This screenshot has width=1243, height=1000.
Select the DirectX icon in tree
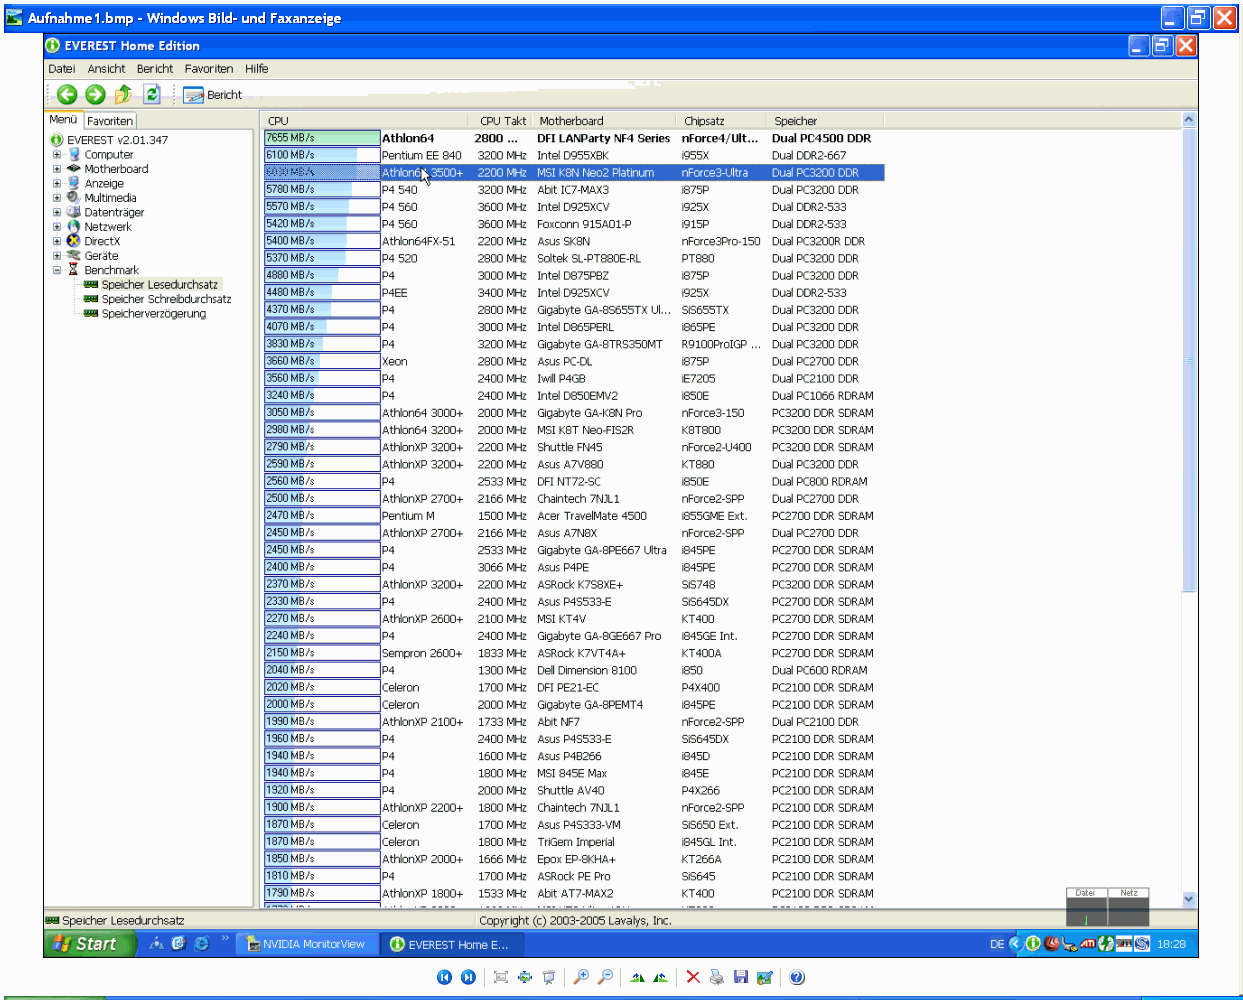(x=74, y=241)
